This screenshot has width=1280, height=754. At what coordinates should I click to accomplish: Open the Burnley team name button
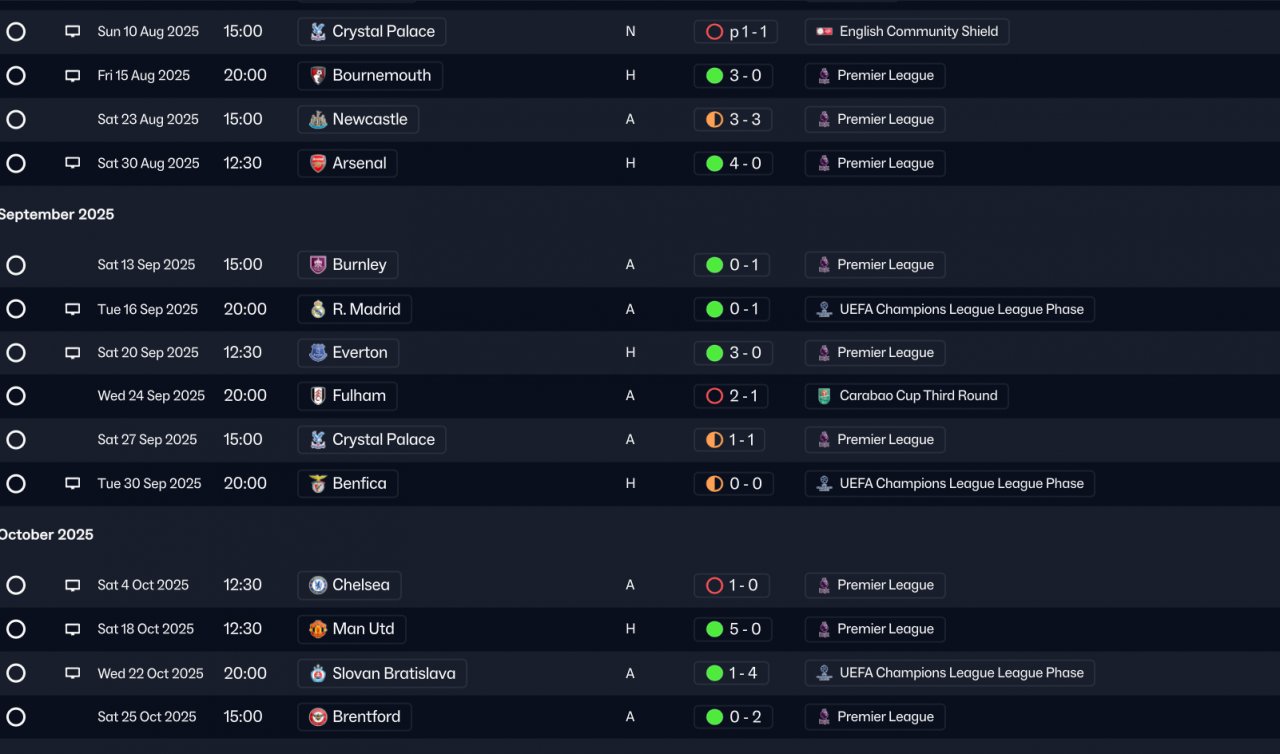point(348,265)
